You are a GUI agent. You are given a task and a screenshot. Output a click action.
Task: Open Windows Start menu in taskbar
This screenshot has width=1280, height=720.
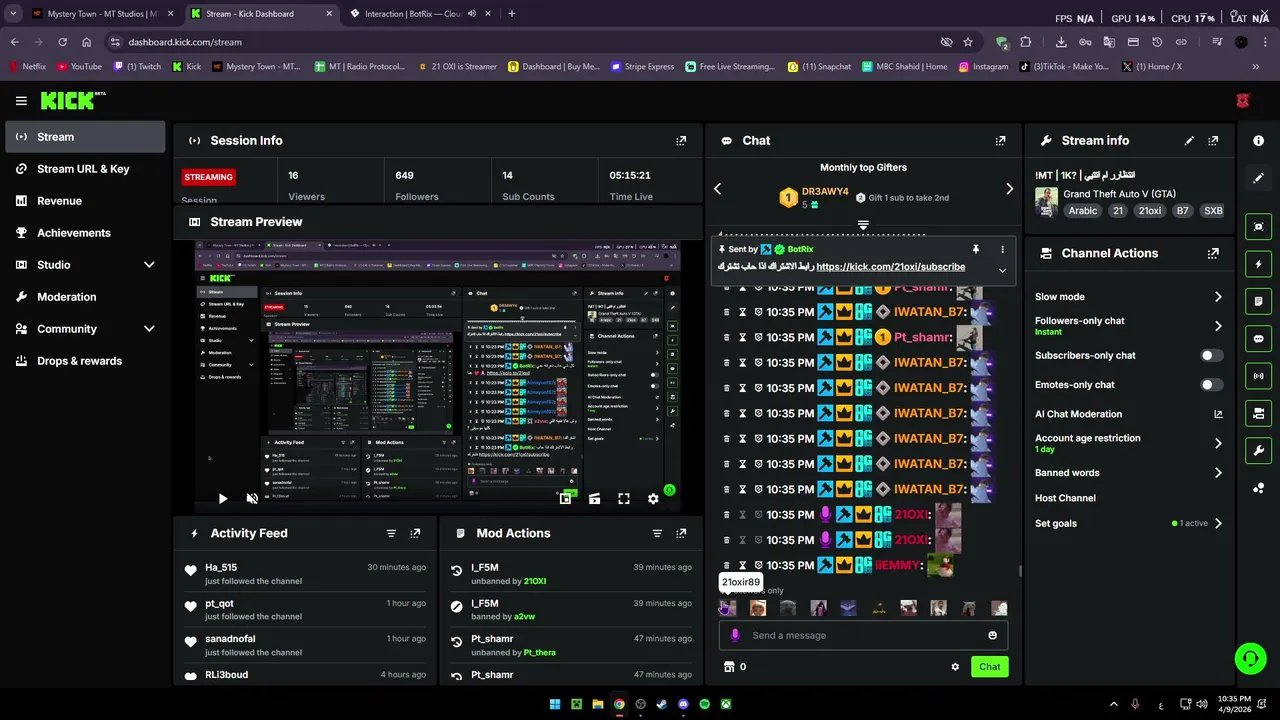tap(555, 704)
